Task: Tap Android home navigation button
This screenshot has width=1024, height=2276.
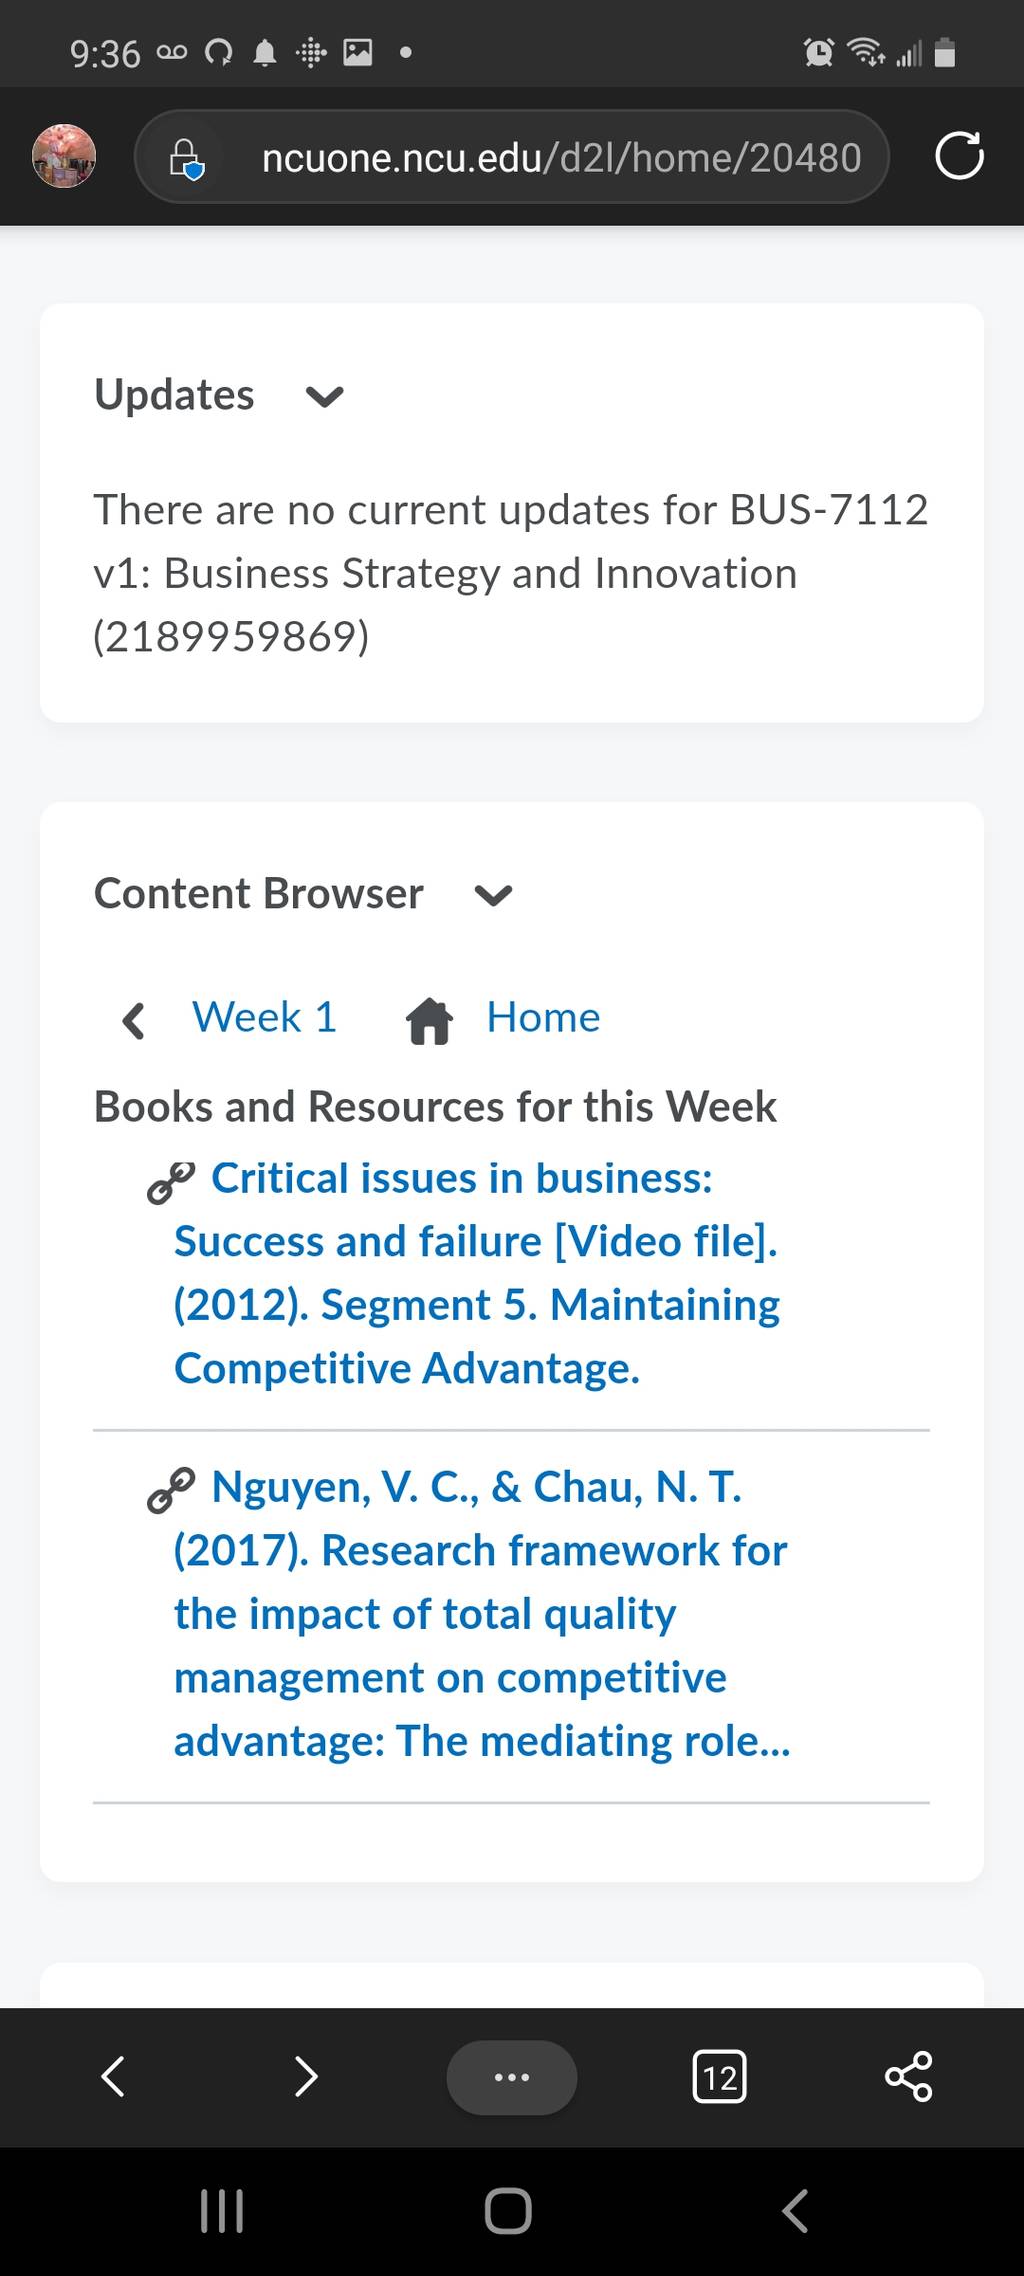Action: click(508, 2210)
